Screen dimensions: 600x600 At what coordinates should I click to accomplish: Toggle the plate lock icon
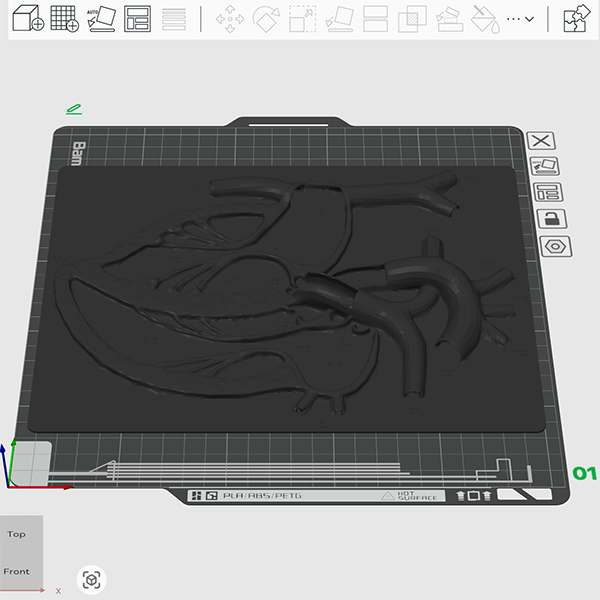pos(549,219)
